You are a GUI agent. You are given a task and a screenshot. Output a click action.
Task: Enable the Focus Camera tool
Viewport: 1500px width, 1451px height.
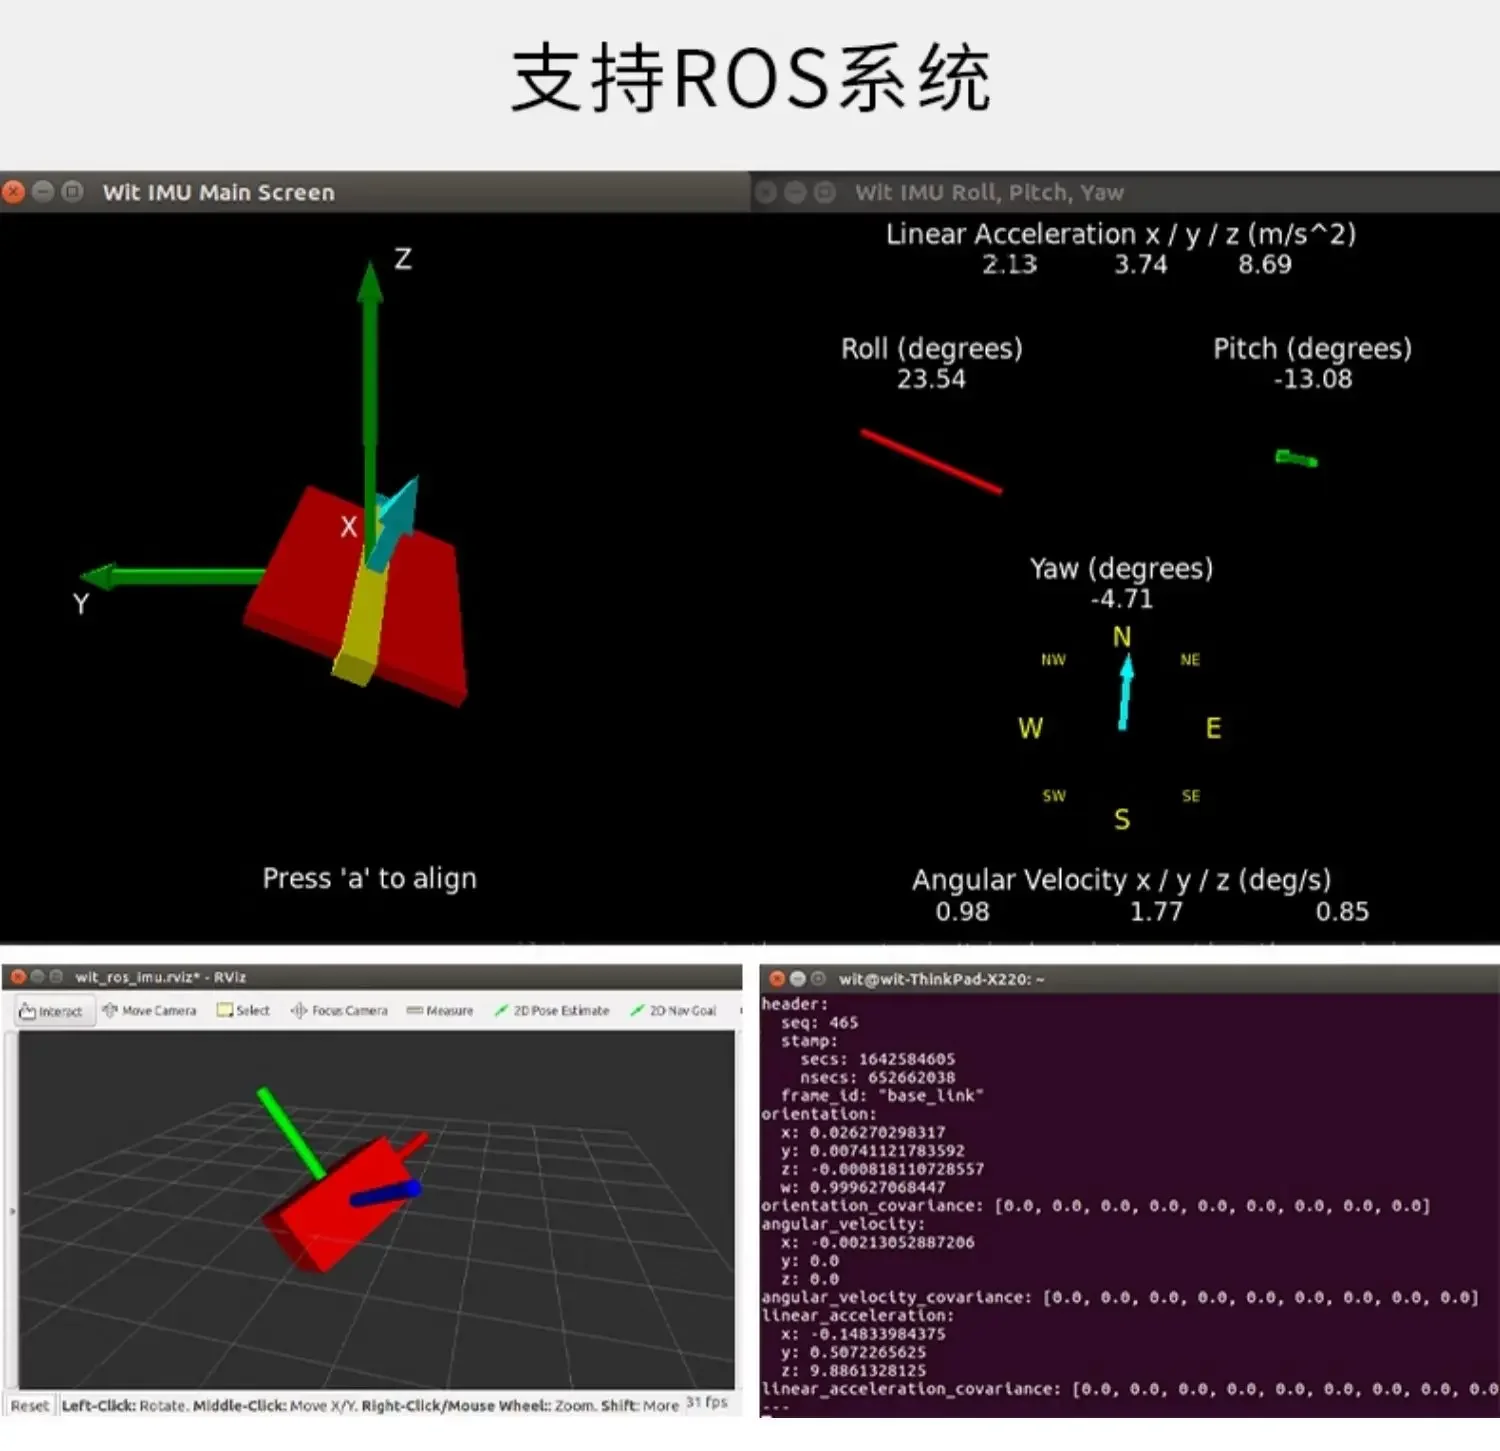[x=339, y=1011]
